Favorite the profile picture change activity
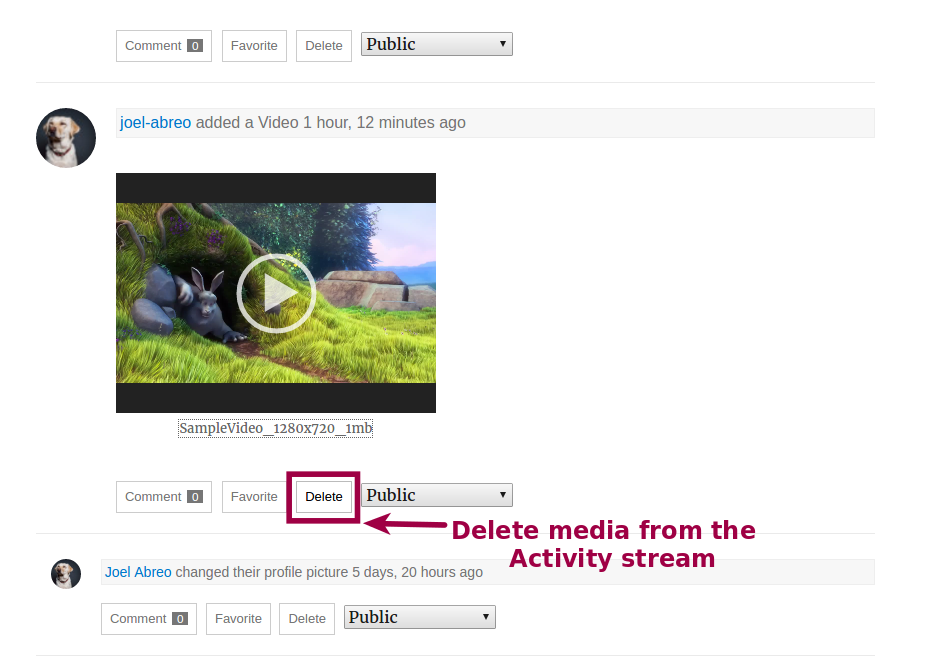This screenshot has height=670, width=928. point(238,619)
